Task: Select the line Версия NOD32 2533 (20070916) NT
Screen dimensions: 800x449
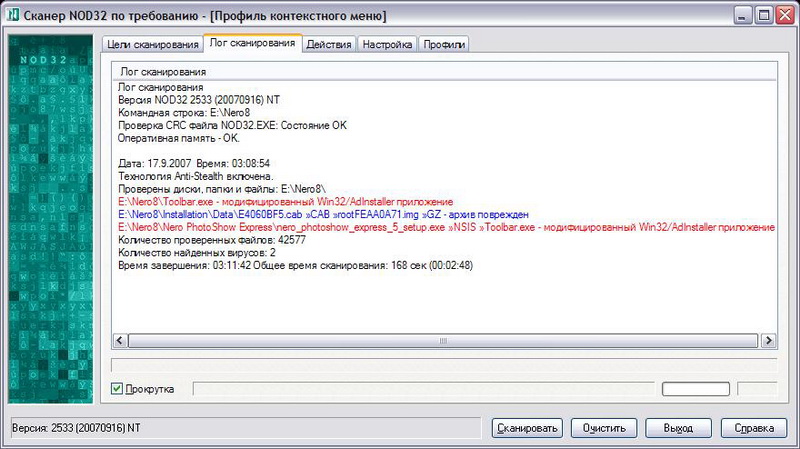Action: [199, 100]
